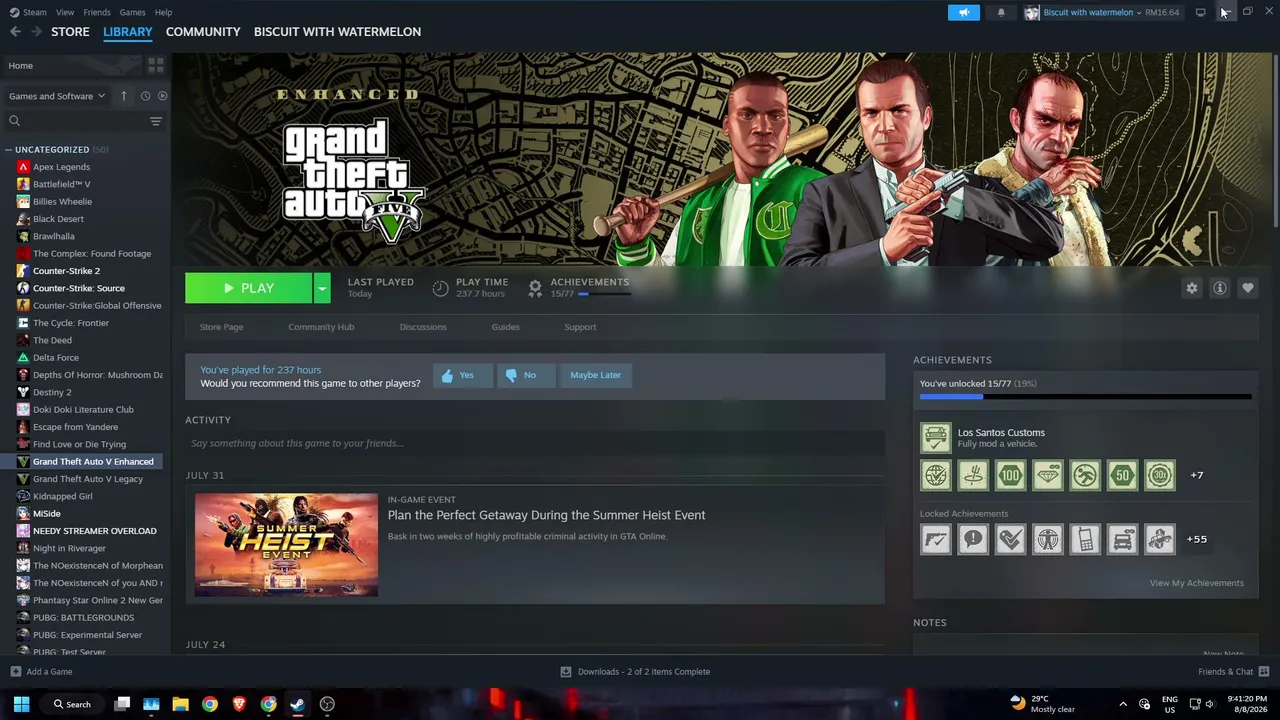Screen dimensions: 1280x720
Task: Open the Play button dropdown arrow
Action: pos(322,288)
